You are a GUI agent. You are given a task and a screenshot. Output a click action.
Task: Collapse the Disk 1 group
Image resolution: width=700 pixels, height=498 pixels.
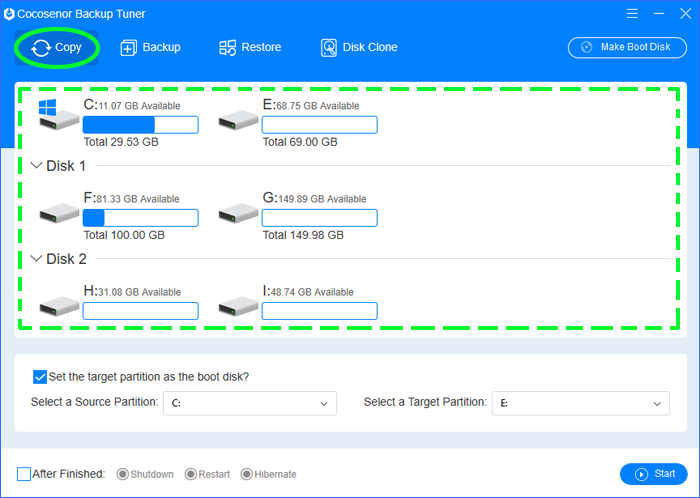point(36,166)
